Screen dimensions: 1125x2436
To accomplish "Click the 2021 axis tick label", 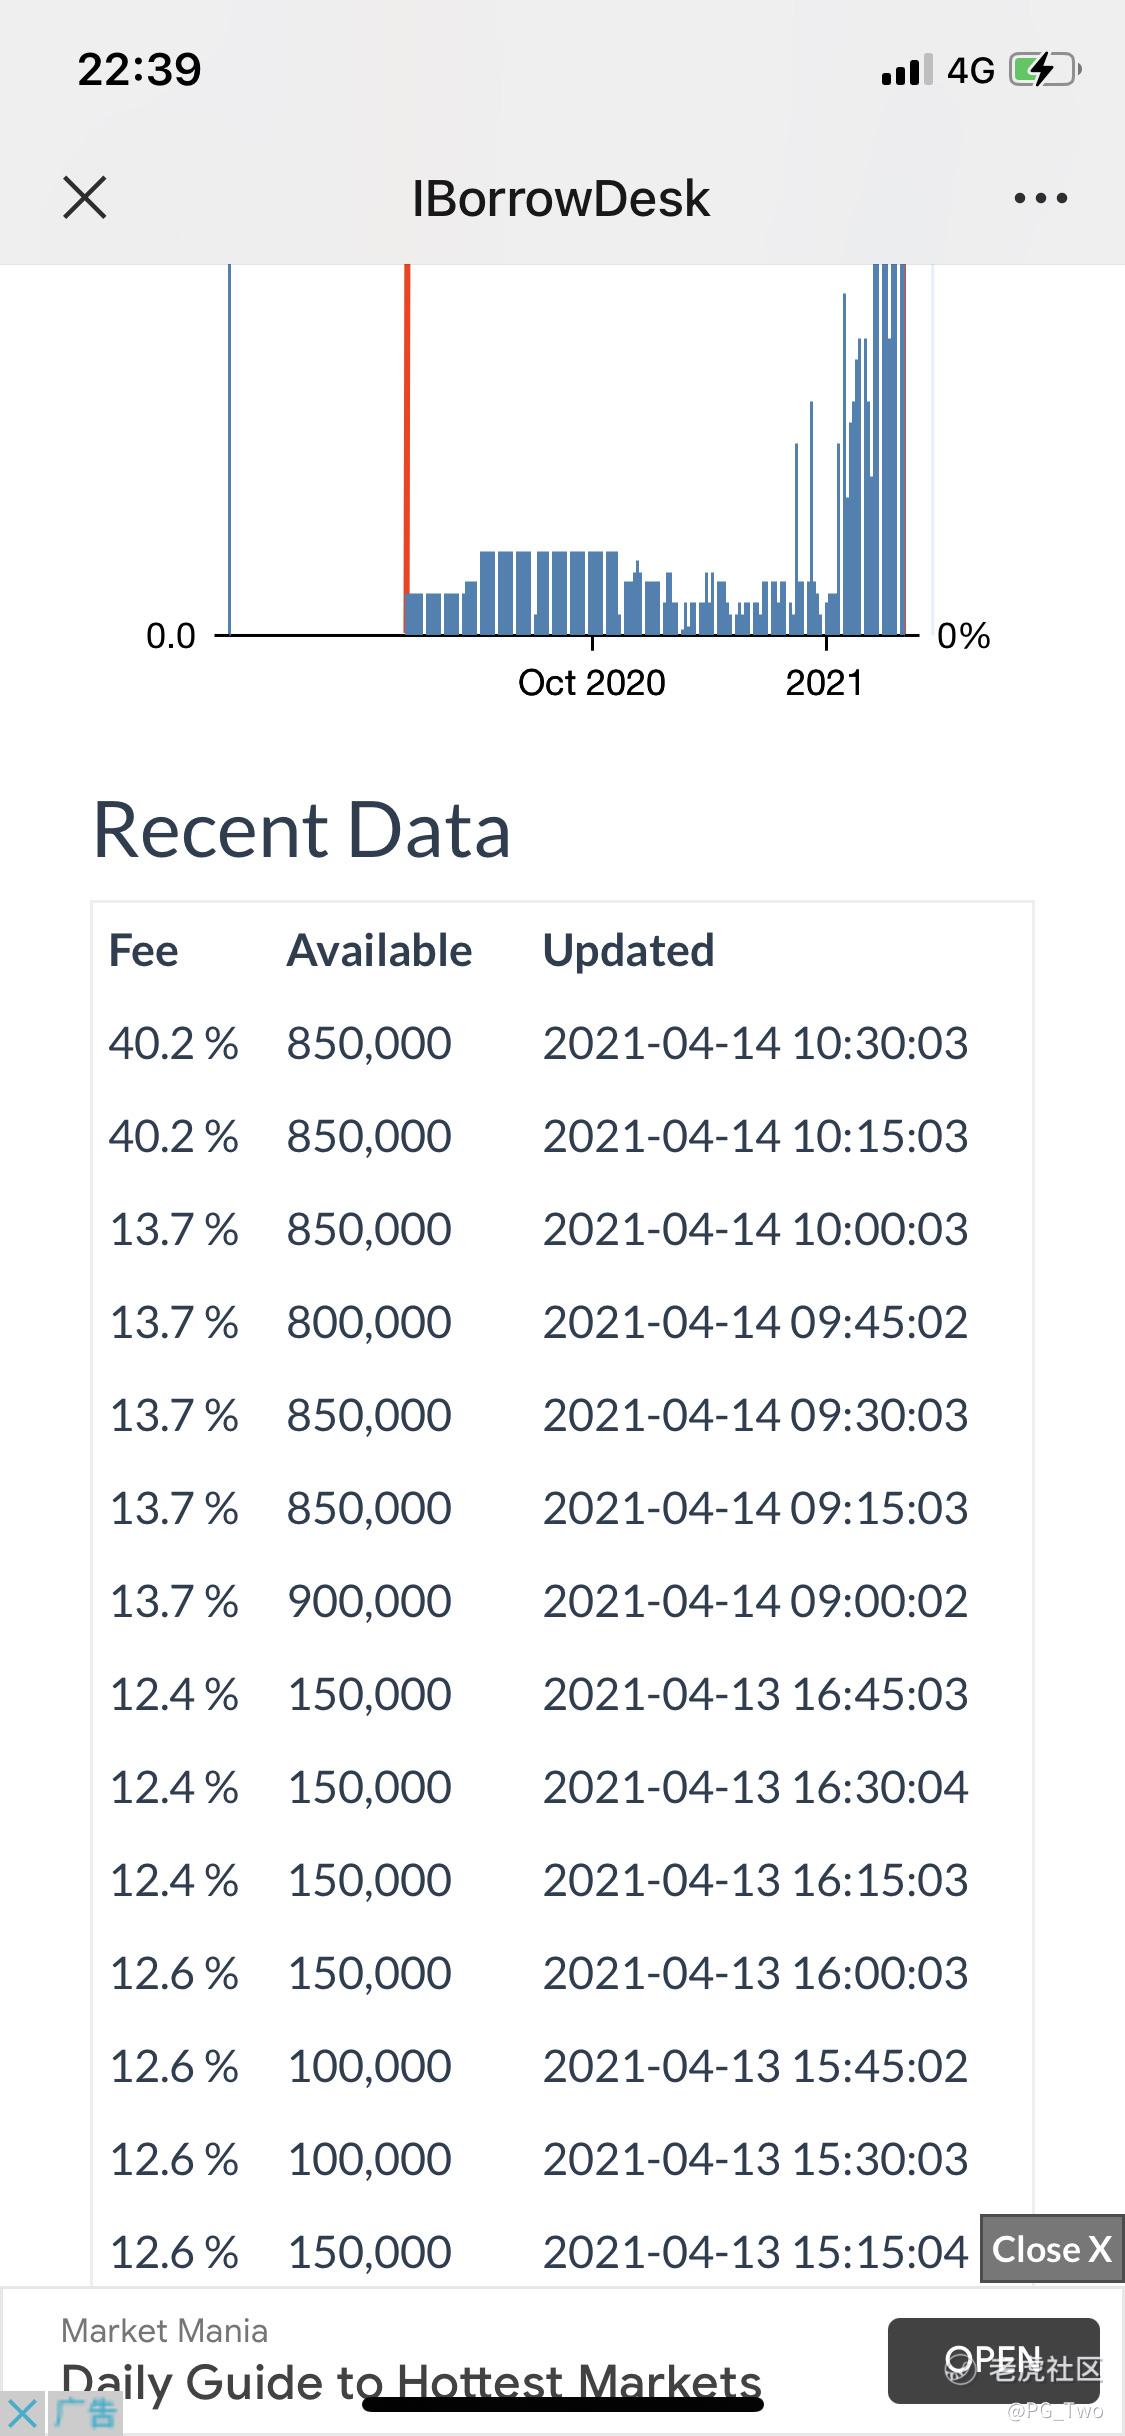I will (x=824, y=683).
